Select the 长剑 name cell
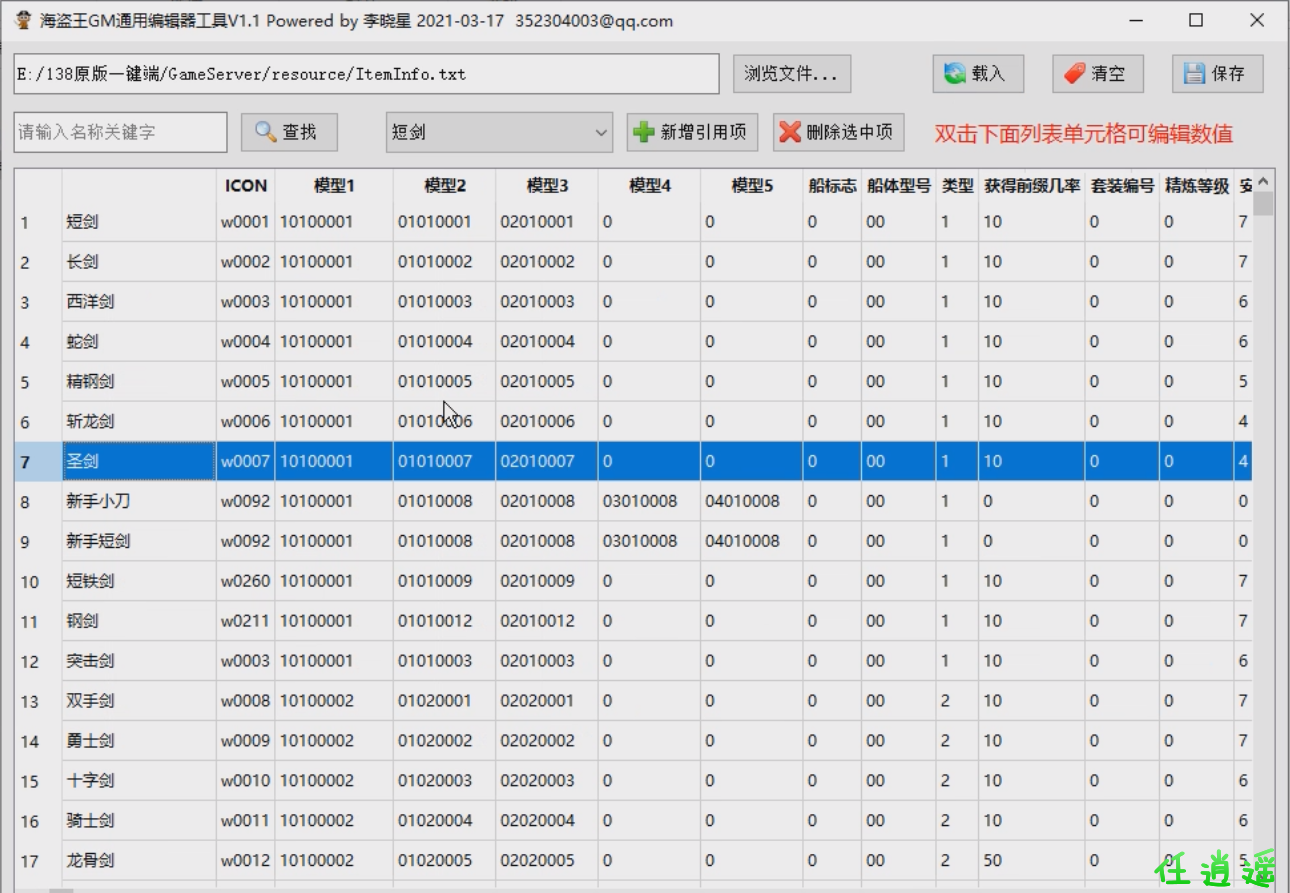Screen dimensions: 1290x893 coord(139,262)
